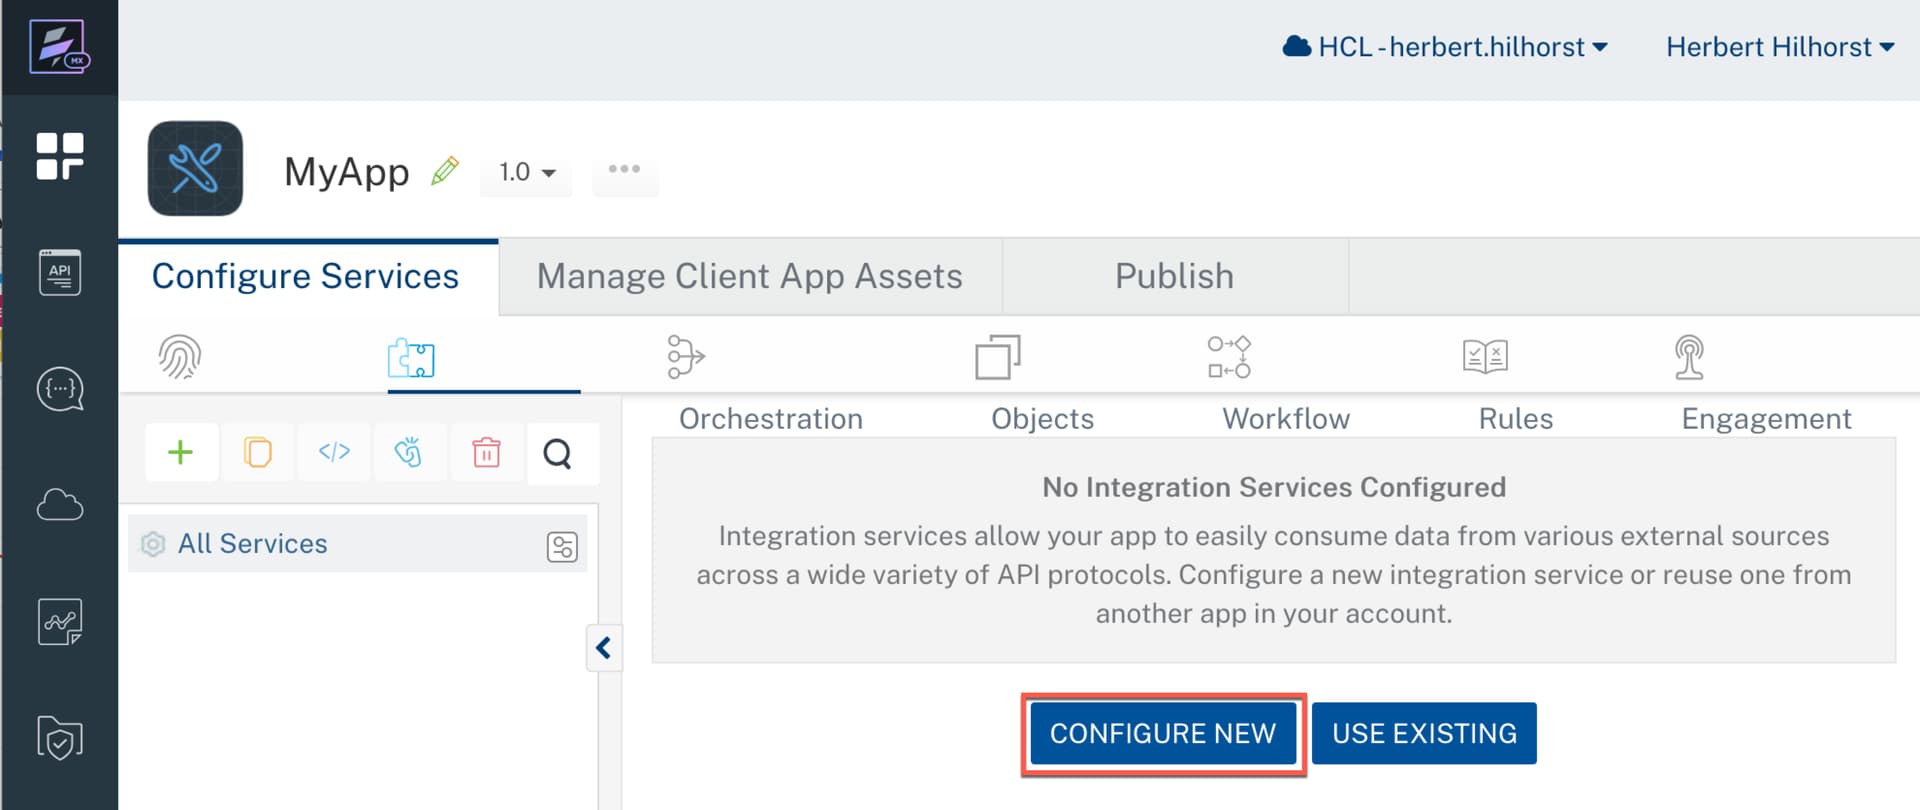Screen dimensions: 1920x810
Task: Click the search magnifier icon
Action: (x=558, y=454)
